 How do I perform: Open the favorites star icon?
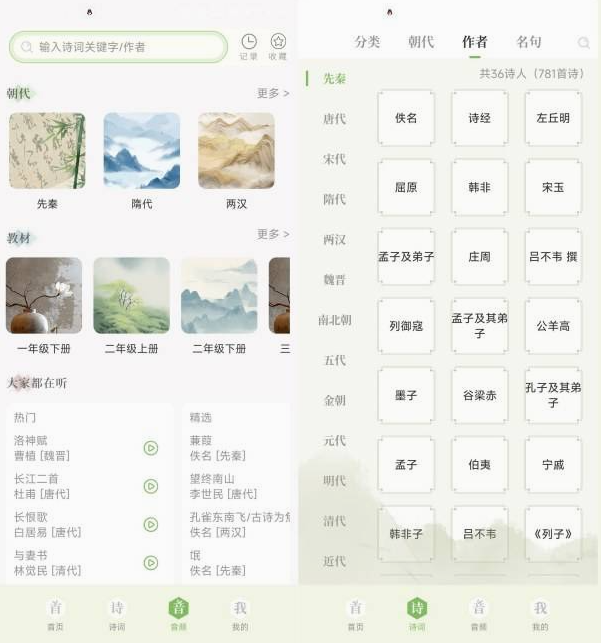tap(278, 42)
